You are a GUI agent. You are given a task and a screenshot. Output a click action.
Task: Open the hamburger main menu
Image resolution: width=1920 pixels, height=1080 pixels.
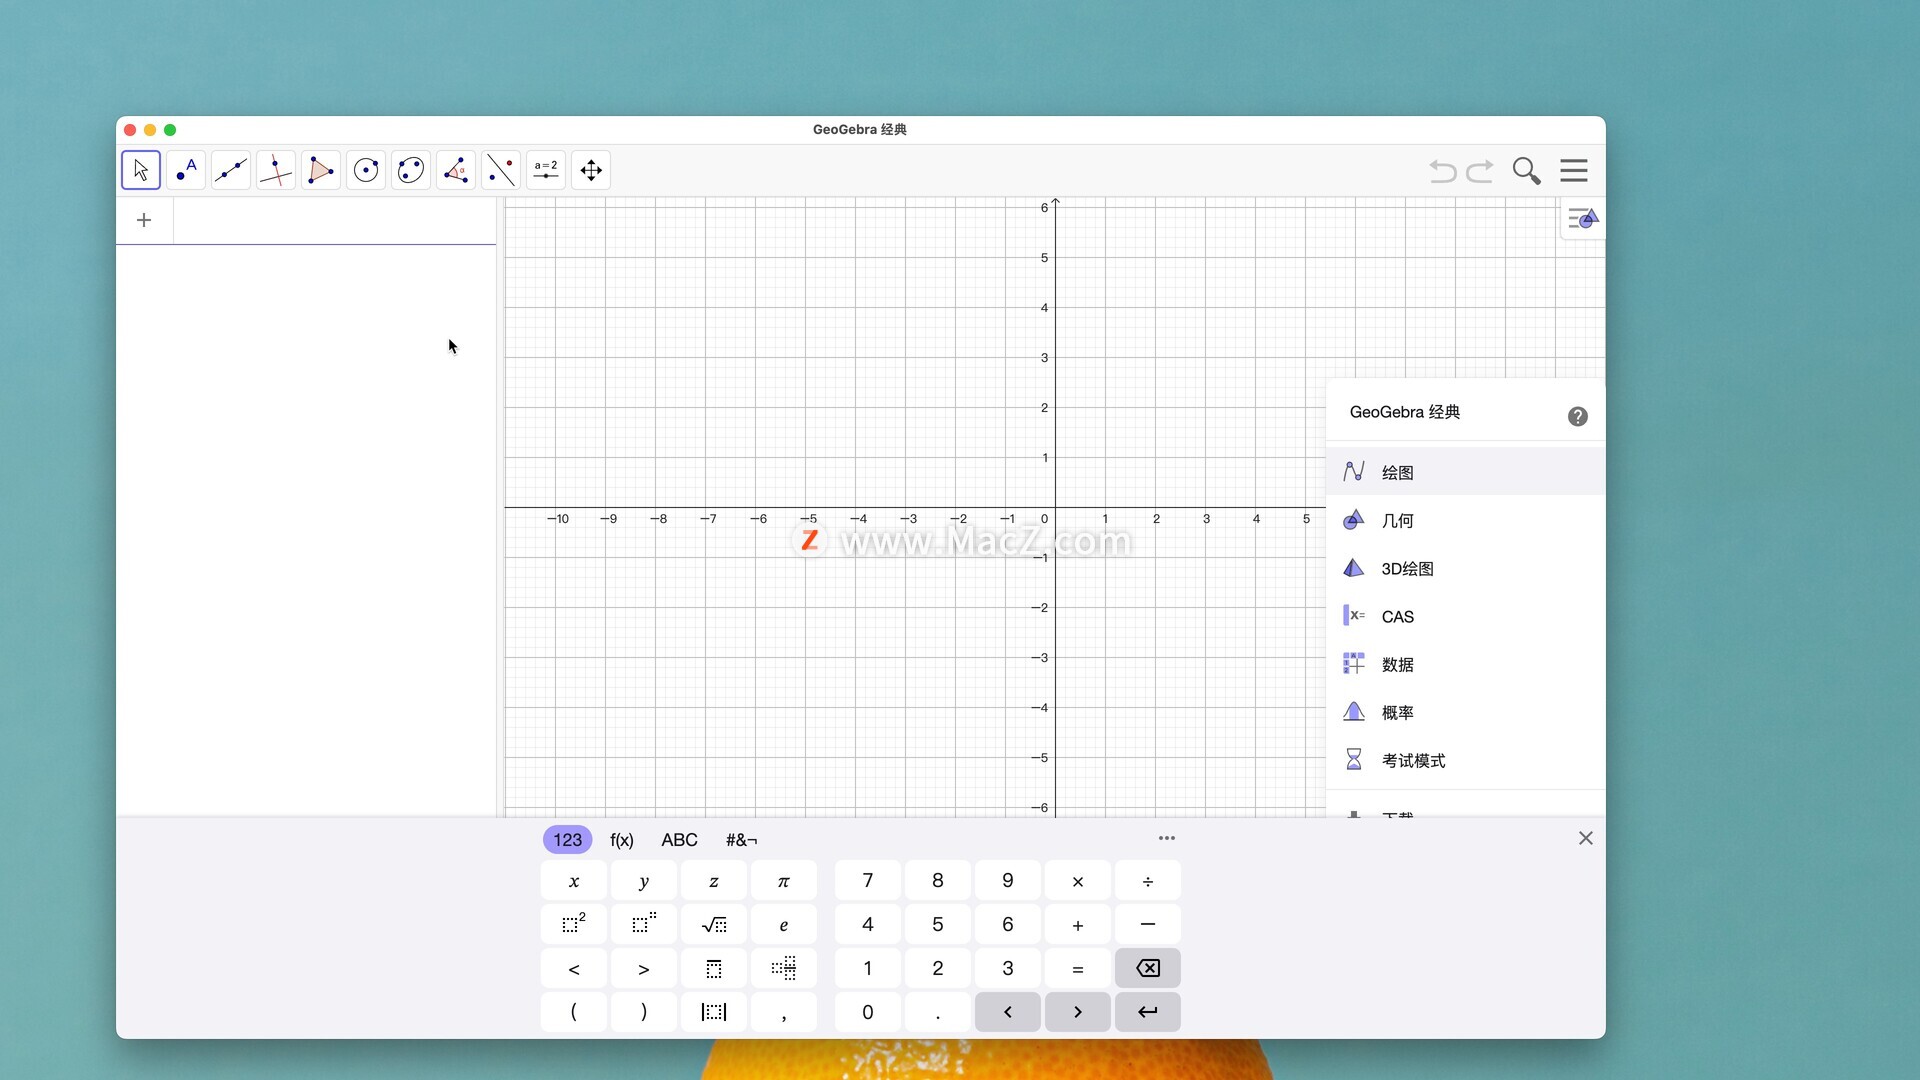(x=1574, y=171)
